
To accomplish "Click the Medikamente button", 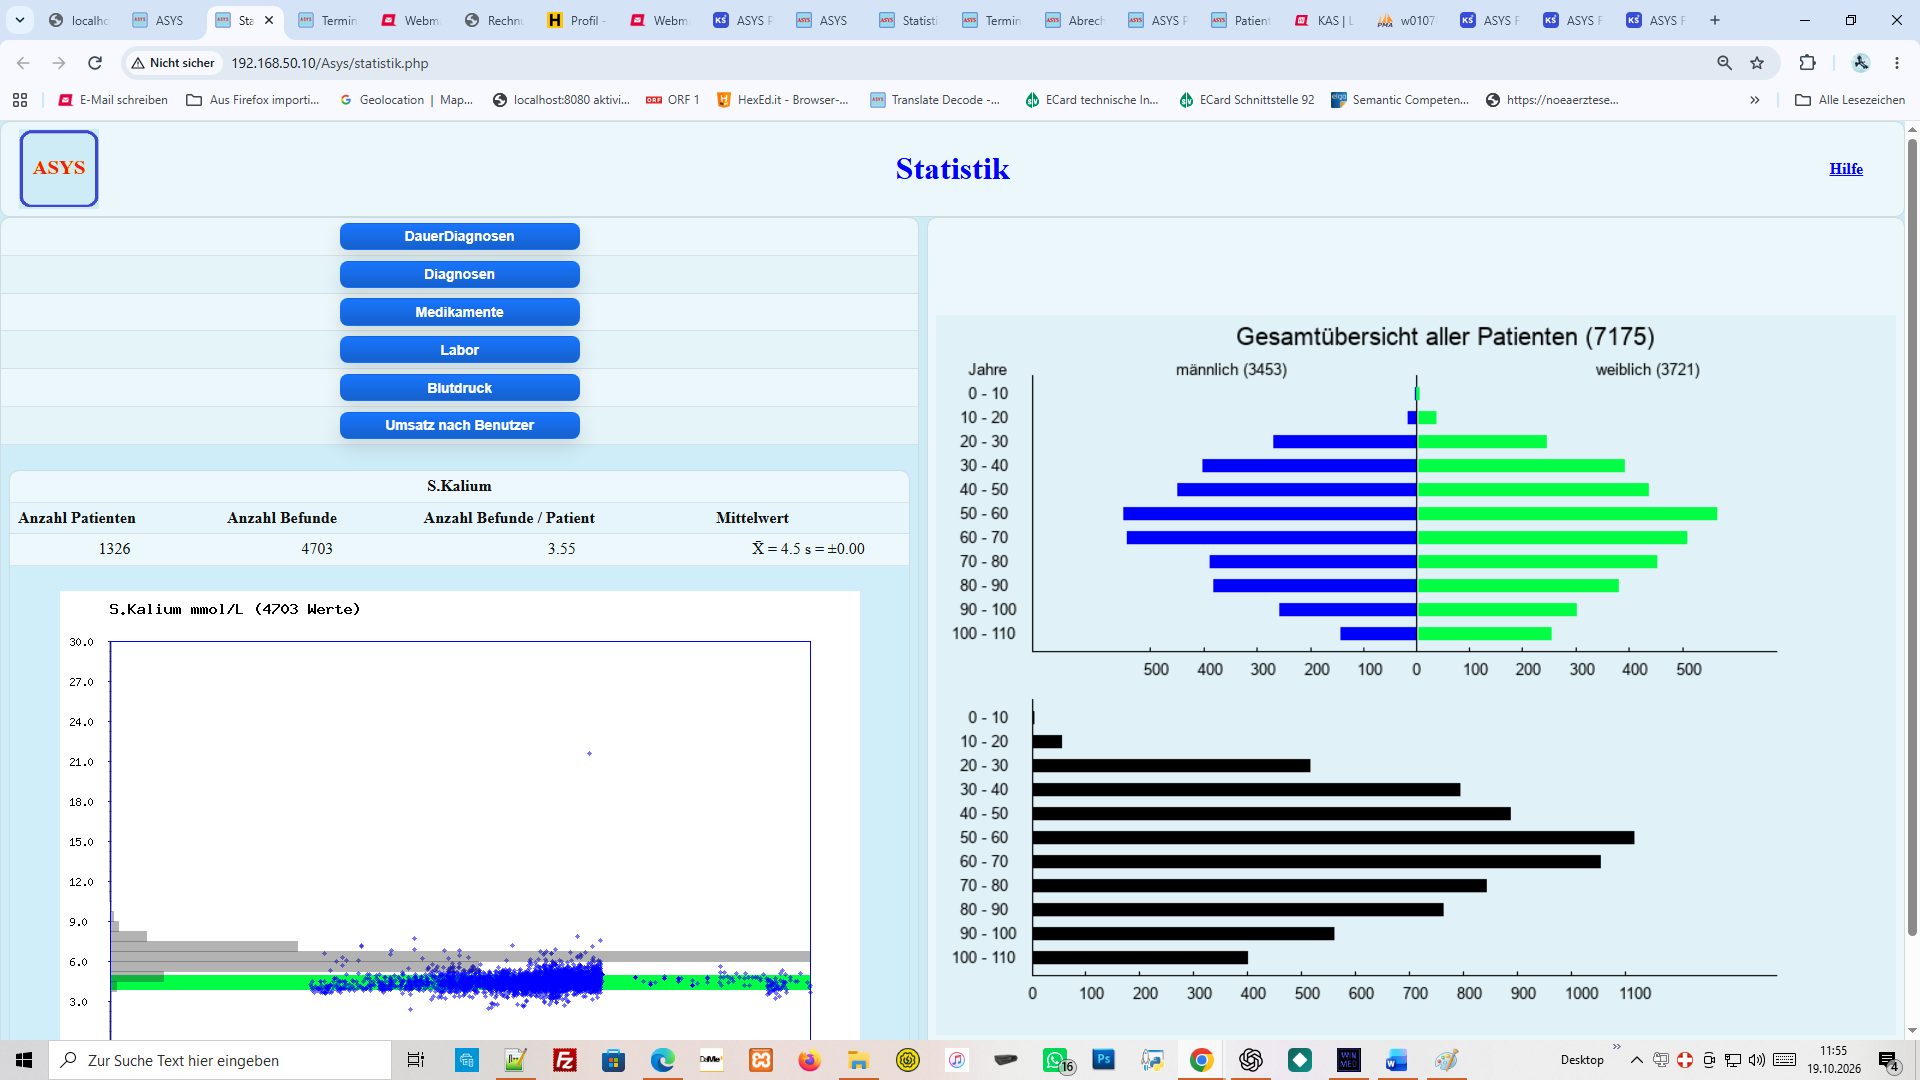I will click(x=459, y=312).
